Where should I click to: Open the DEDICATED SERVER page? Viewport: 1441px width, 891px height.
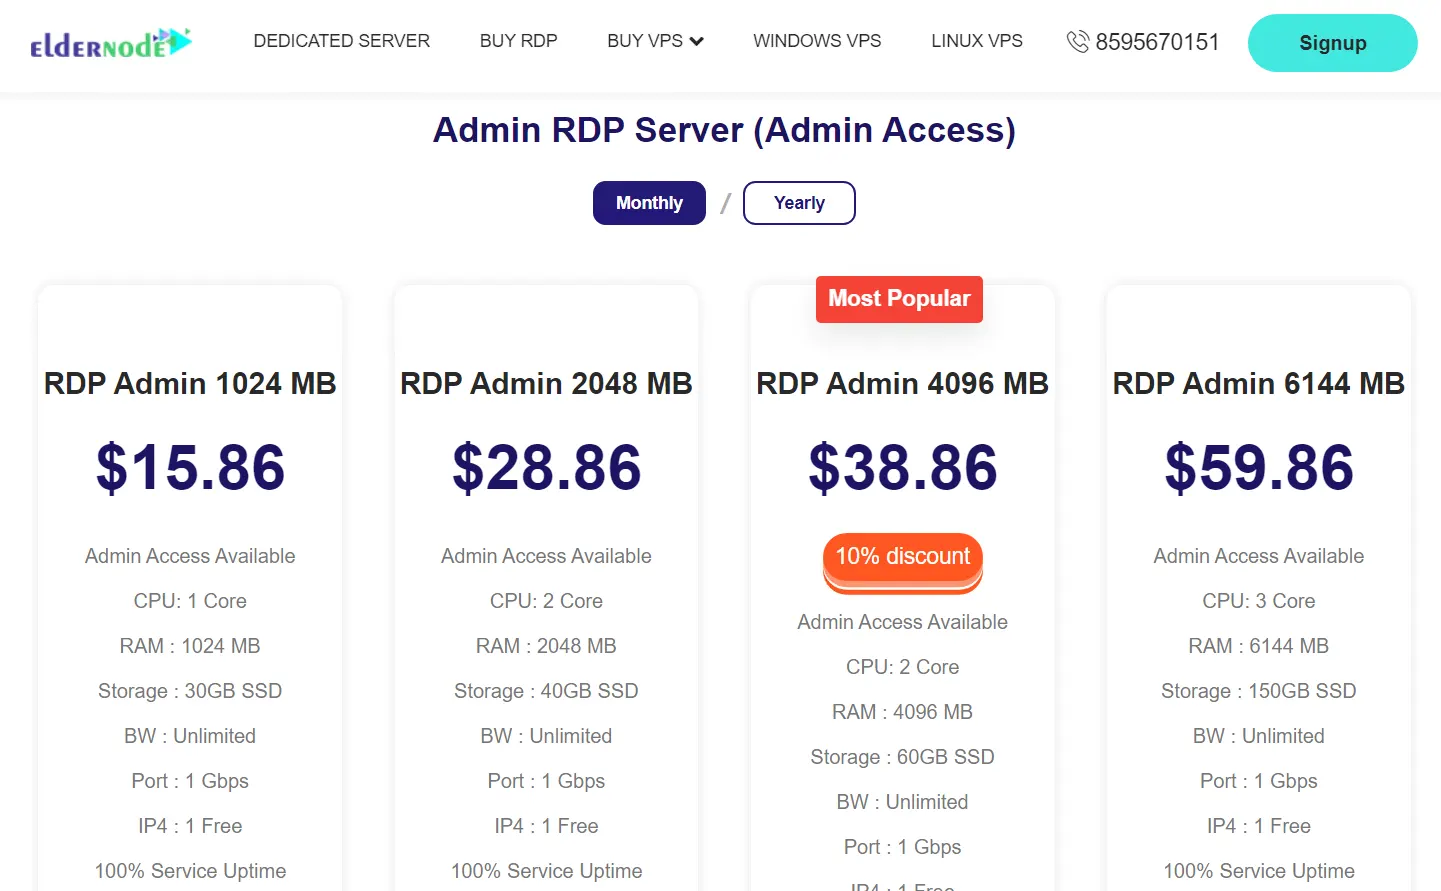click(341, 41)
